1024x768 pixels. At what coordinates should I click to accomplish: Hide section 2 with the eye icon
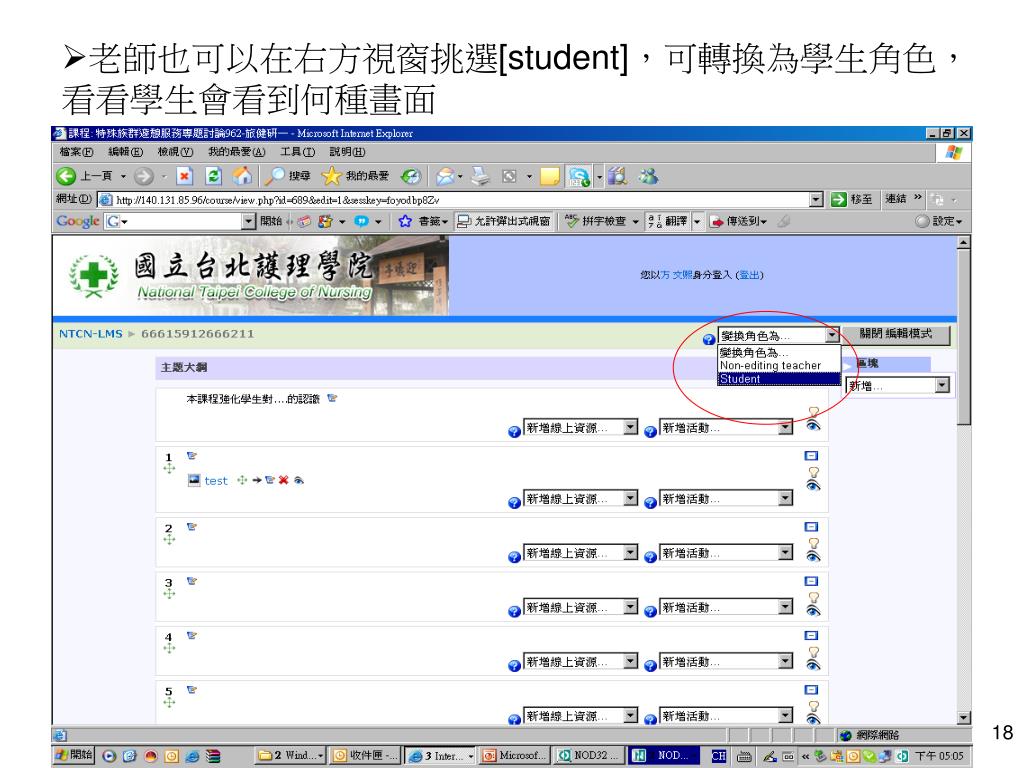click(813, 556)
